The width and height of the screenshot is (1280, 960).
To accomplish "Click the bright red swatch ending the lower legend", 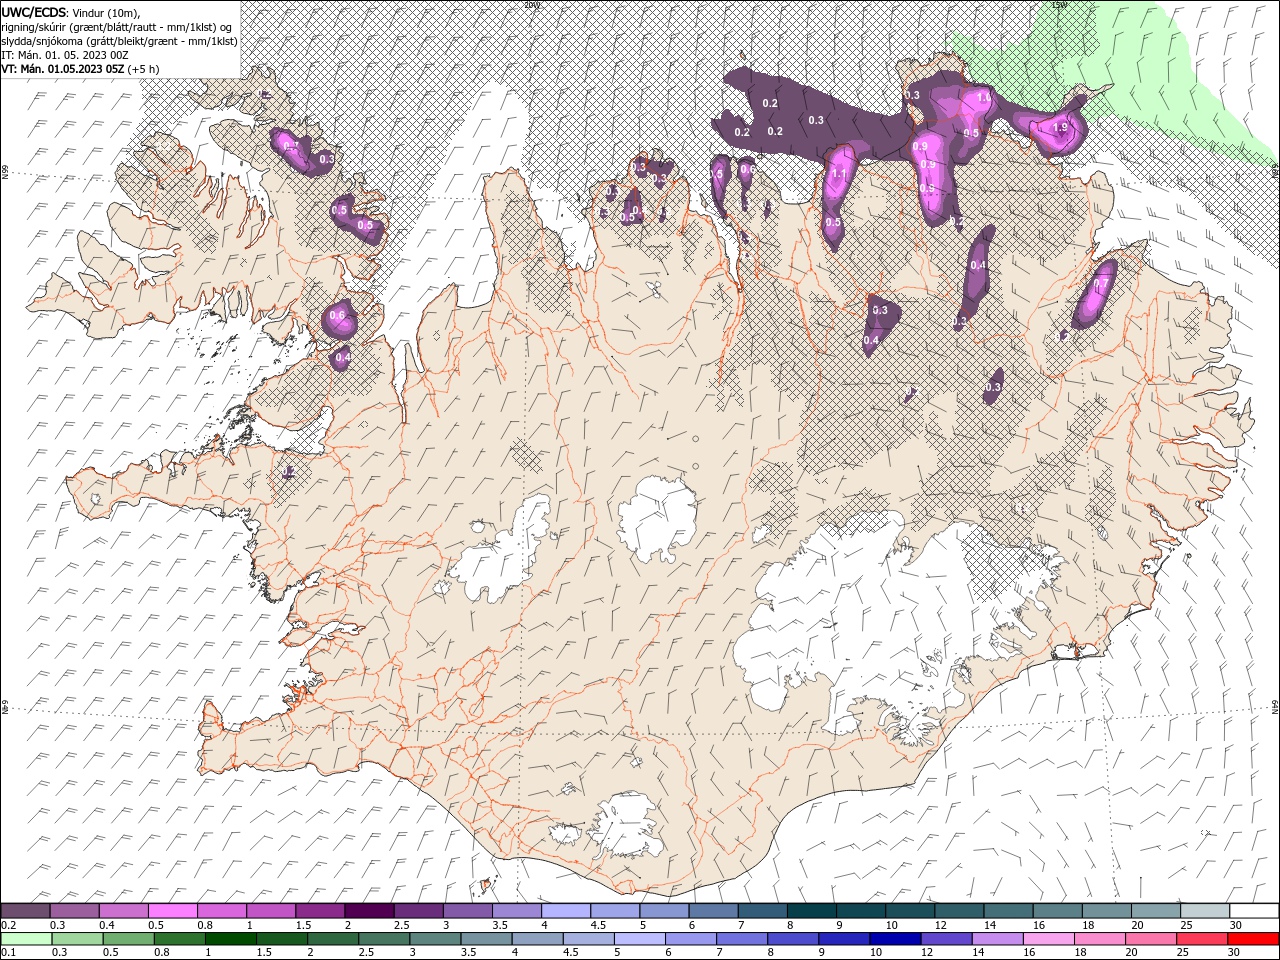I will pos(1253,939).
